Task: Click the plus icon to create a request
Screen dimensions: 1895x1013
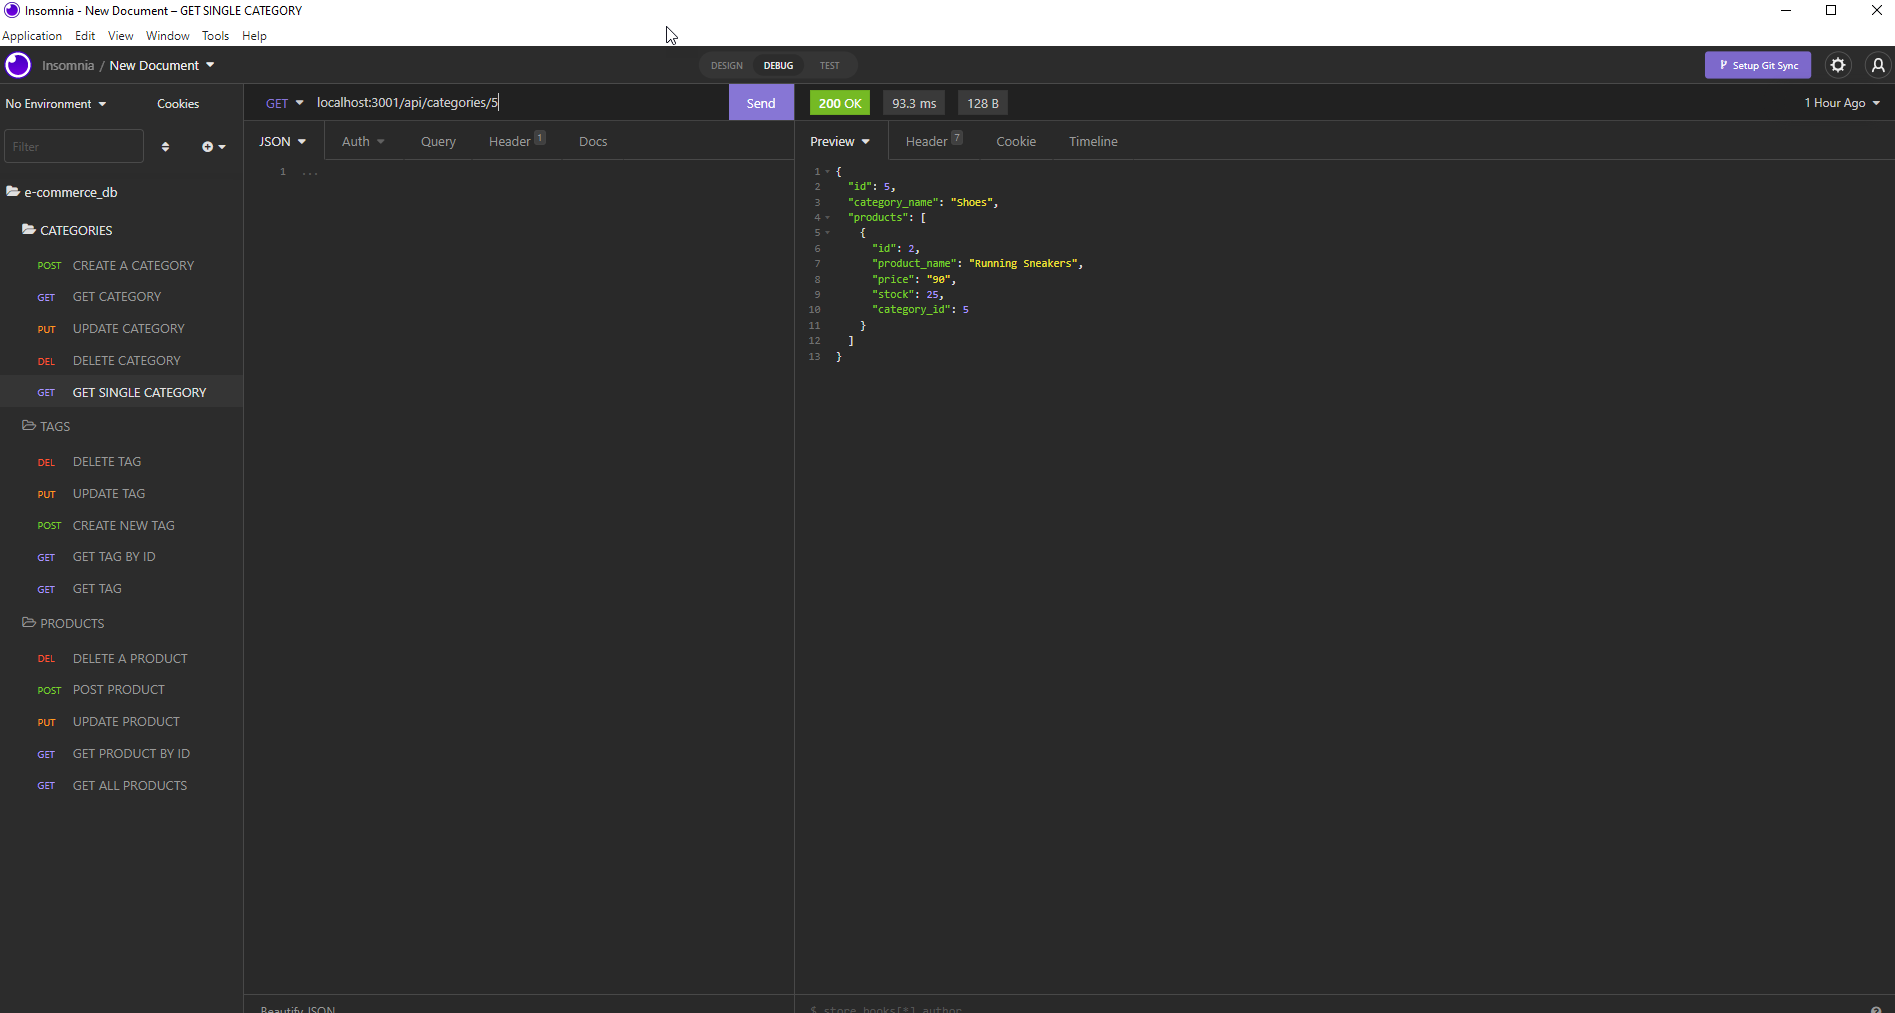Action: click(x=208, y=146)
